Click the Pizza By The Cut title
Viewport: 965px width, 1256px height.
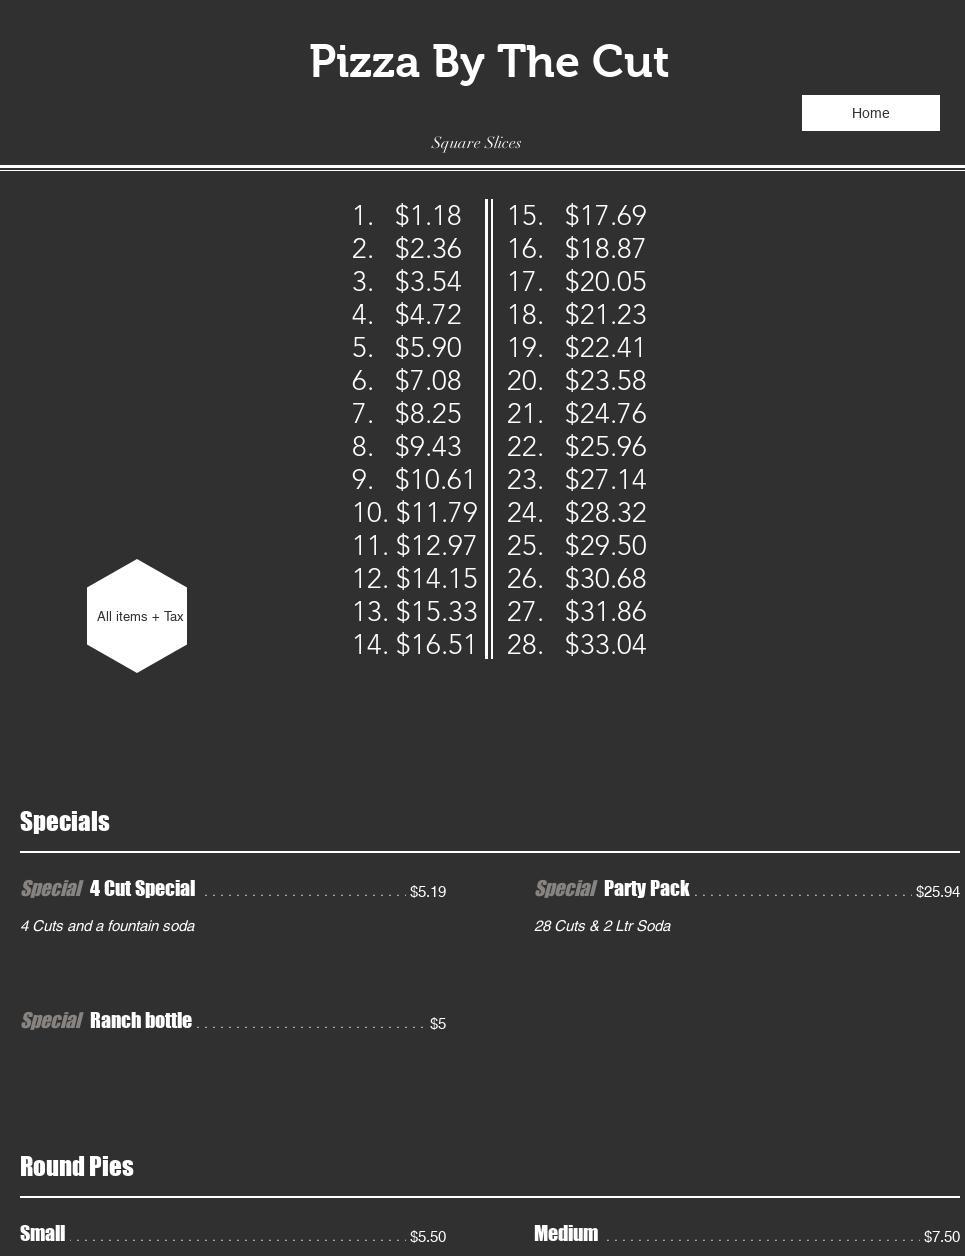[488, 62]
